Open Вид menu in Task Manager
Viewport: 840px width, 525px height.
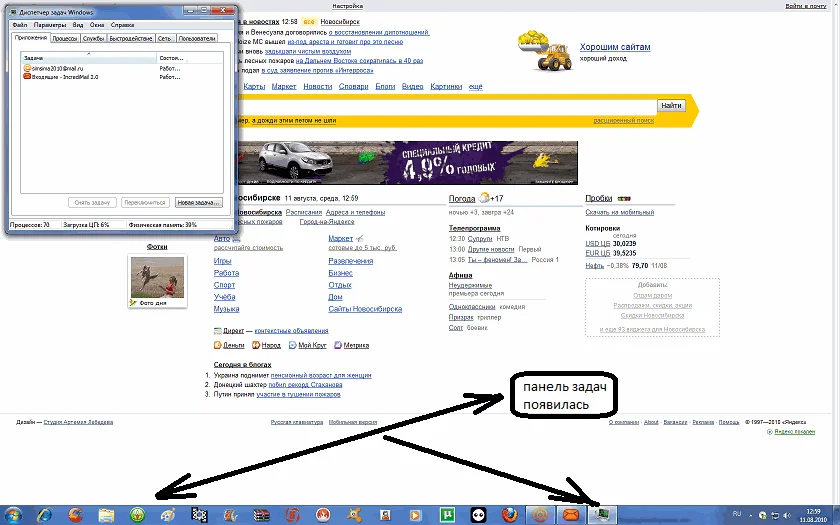[x=78, y=25]
